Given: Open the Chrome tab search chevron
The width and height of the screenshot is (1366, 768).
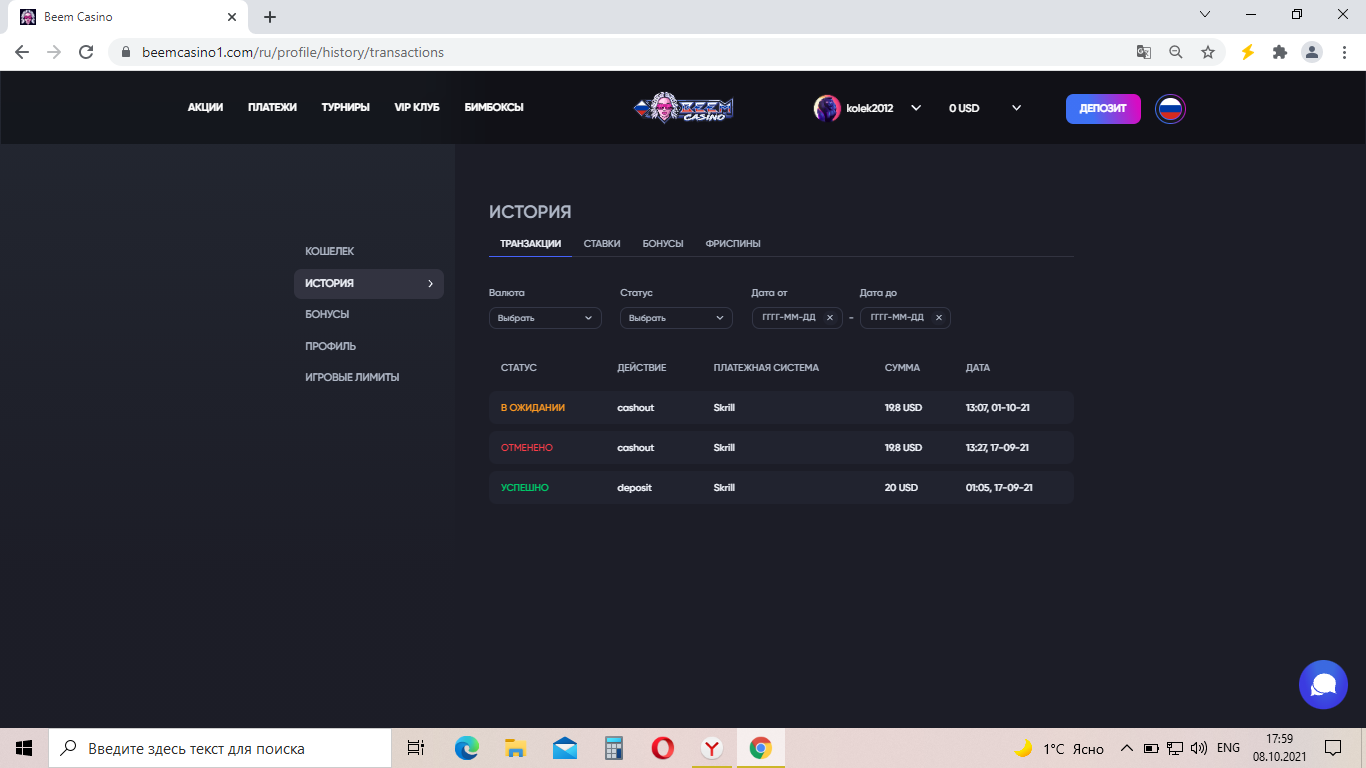Looking at the screenshot, I should pos(1205,15).
